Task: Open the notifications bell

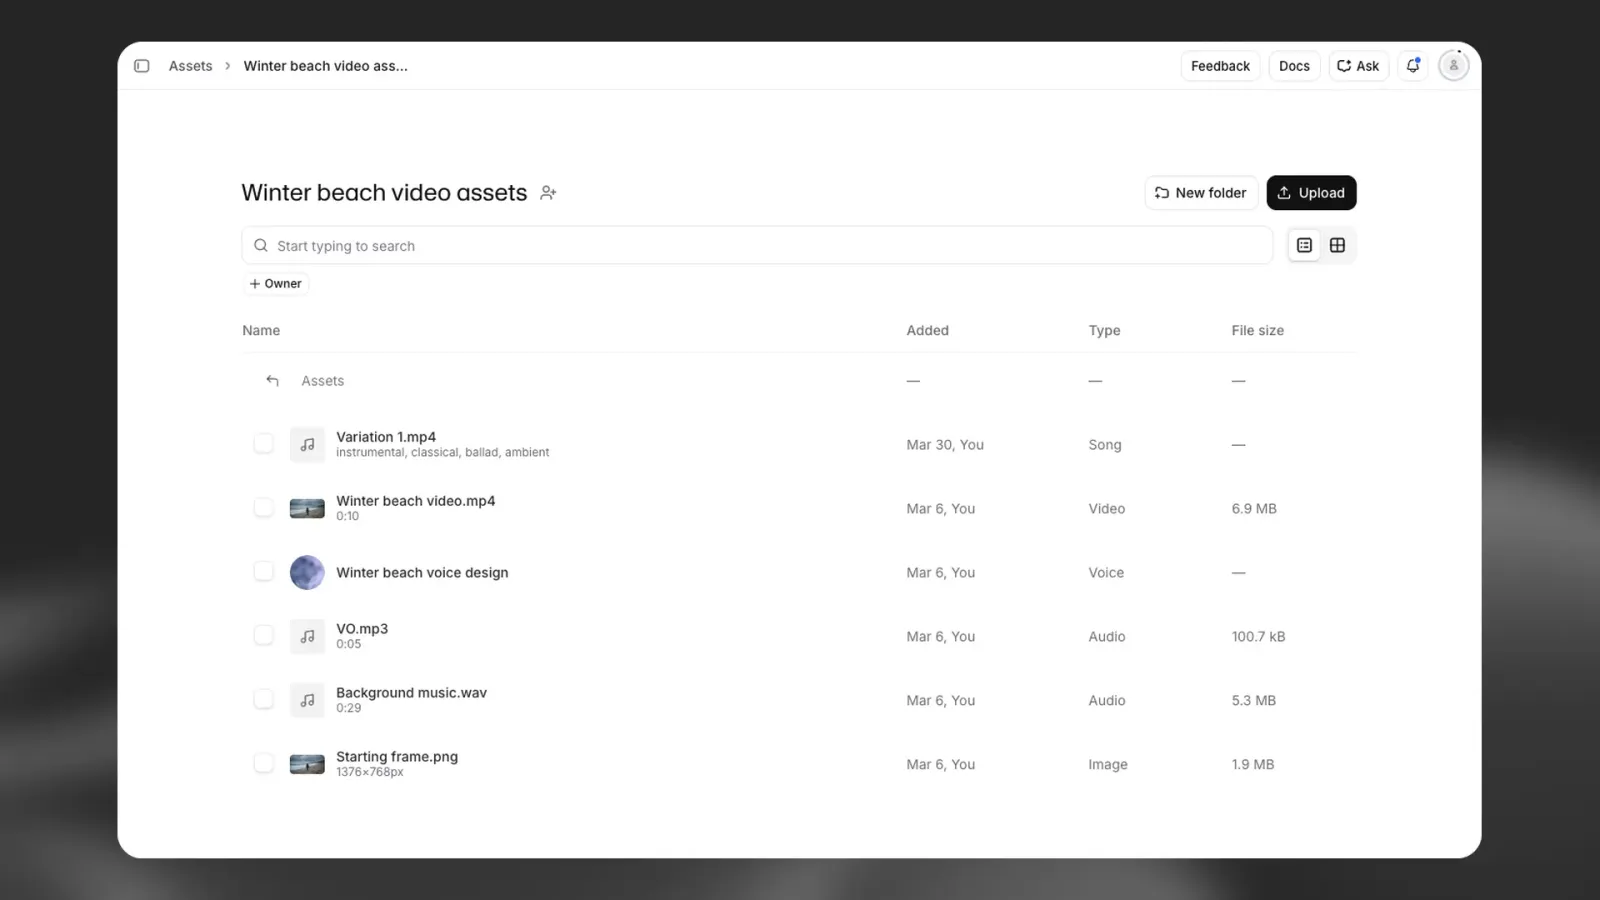Action: (x=1413, y=66)
